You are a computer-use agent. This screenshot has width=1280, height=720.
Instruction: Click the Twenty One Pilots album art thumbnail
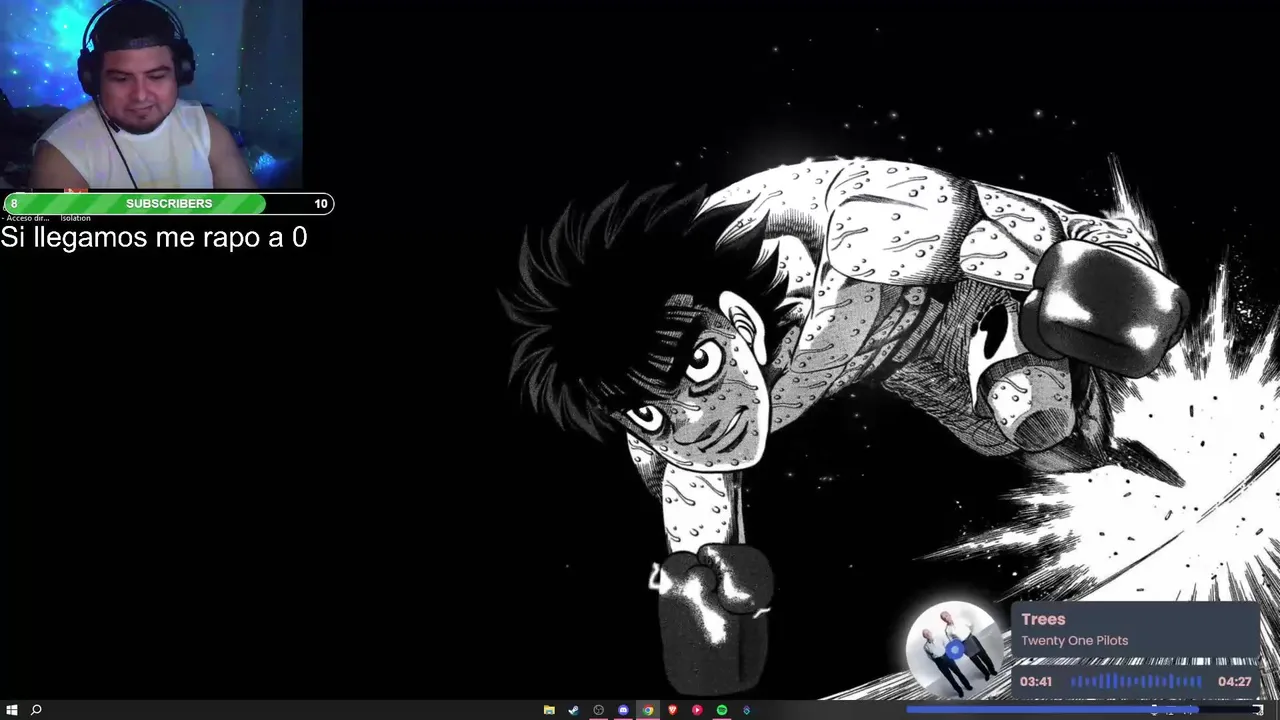pyautogui.click(x=954, y=650)
